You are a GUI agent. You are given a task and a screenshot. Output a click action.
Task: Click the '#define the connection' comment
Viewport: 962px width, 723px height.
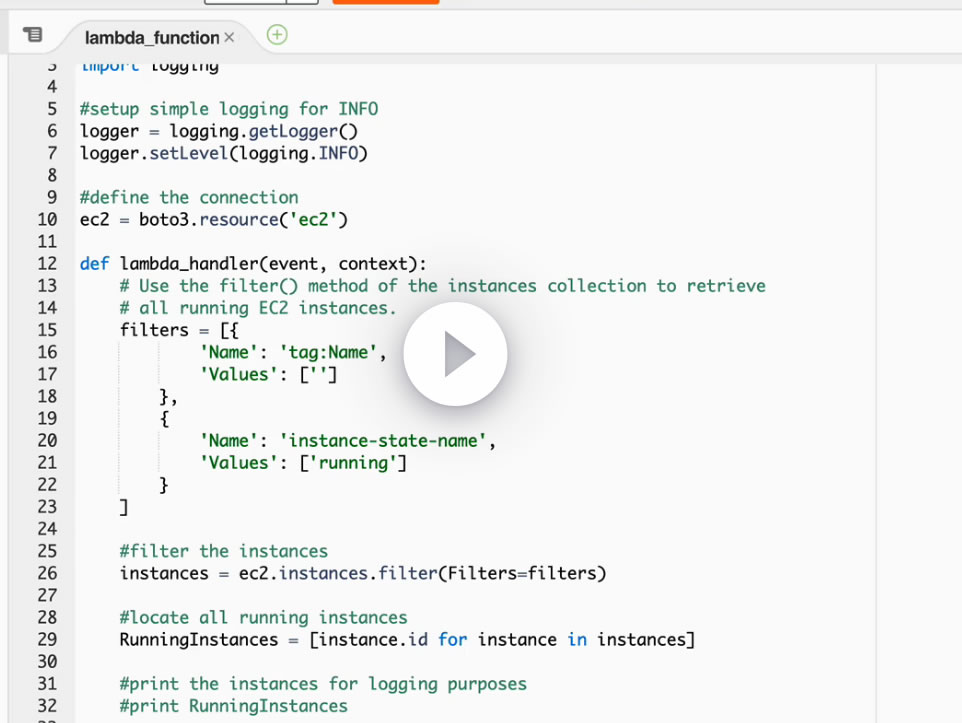point(189,198)
